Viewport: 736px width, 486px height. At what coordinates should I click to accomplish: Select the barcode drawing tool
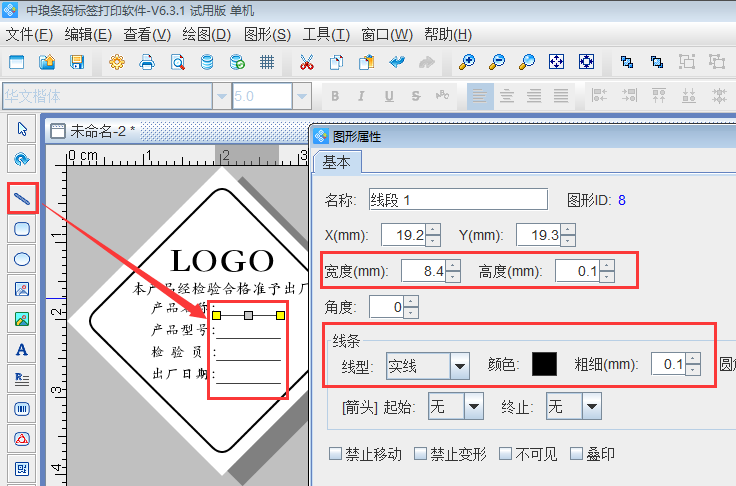point(22,409)
